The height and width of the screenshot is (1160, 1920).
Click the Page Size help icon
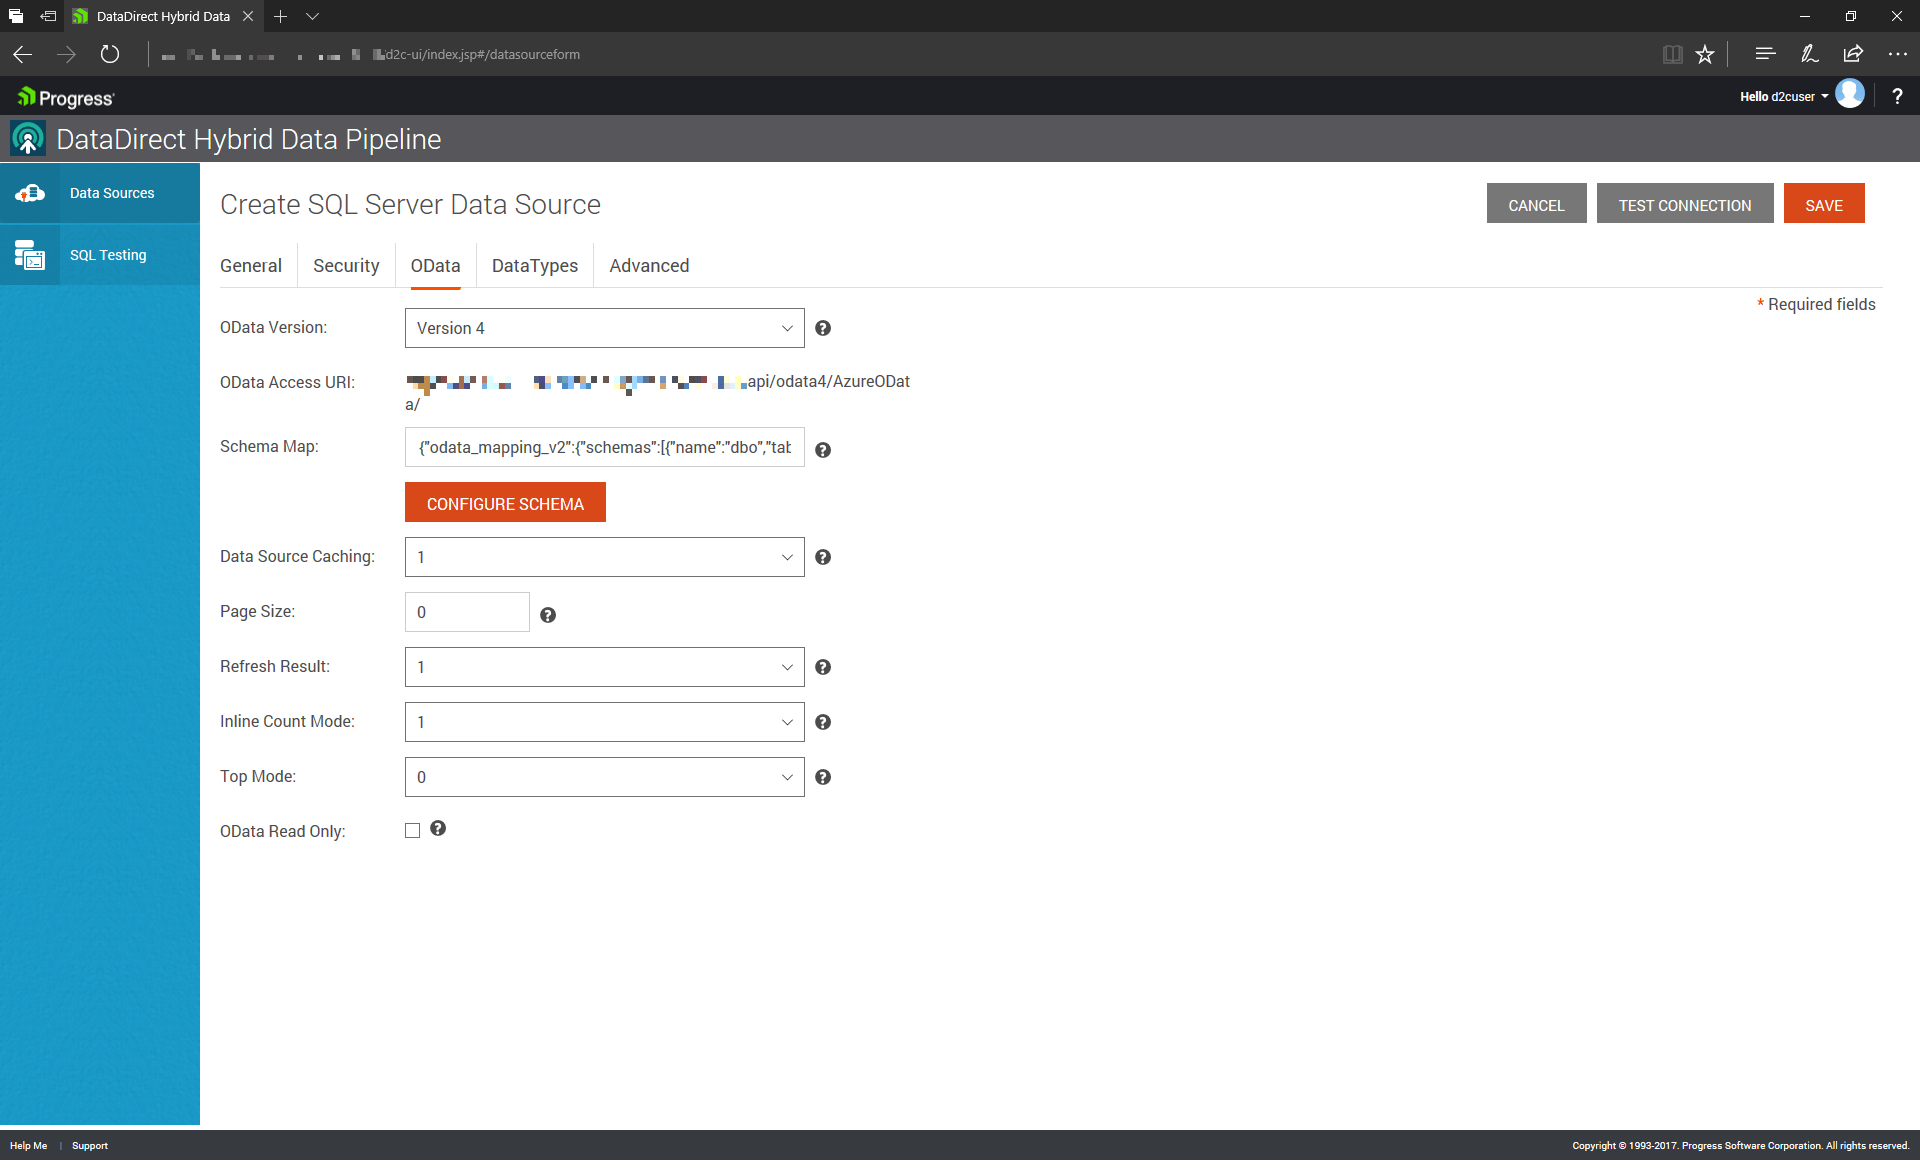(548, 615)
